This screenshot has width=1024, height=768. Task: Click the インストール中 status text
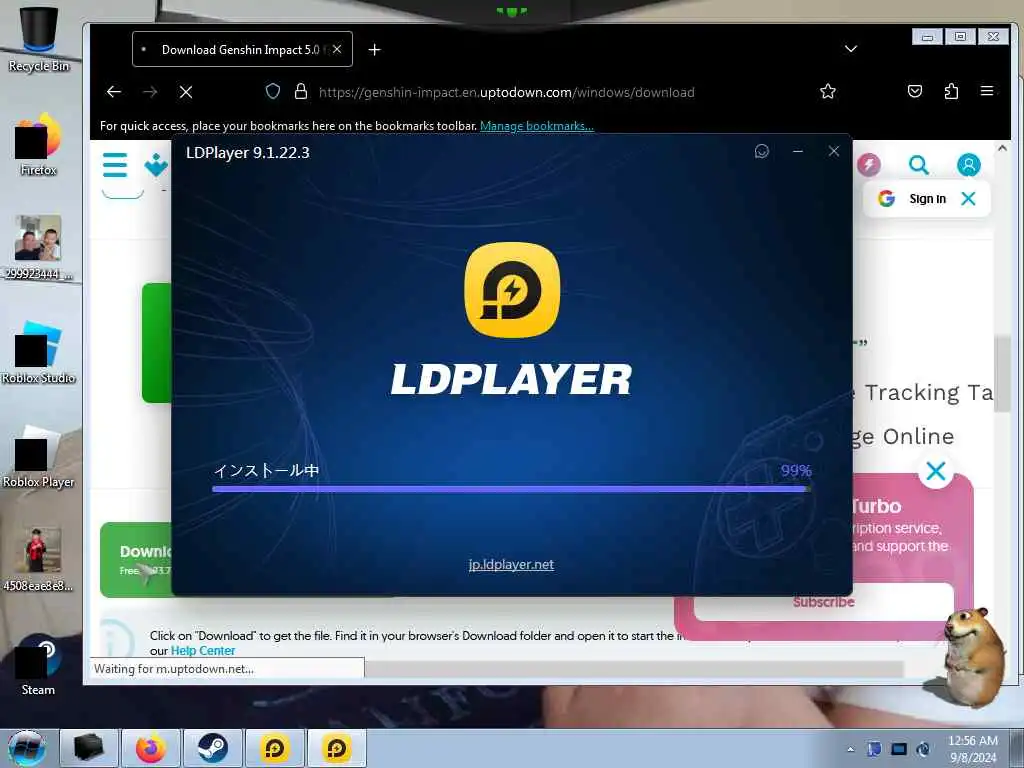click(266, 470)
